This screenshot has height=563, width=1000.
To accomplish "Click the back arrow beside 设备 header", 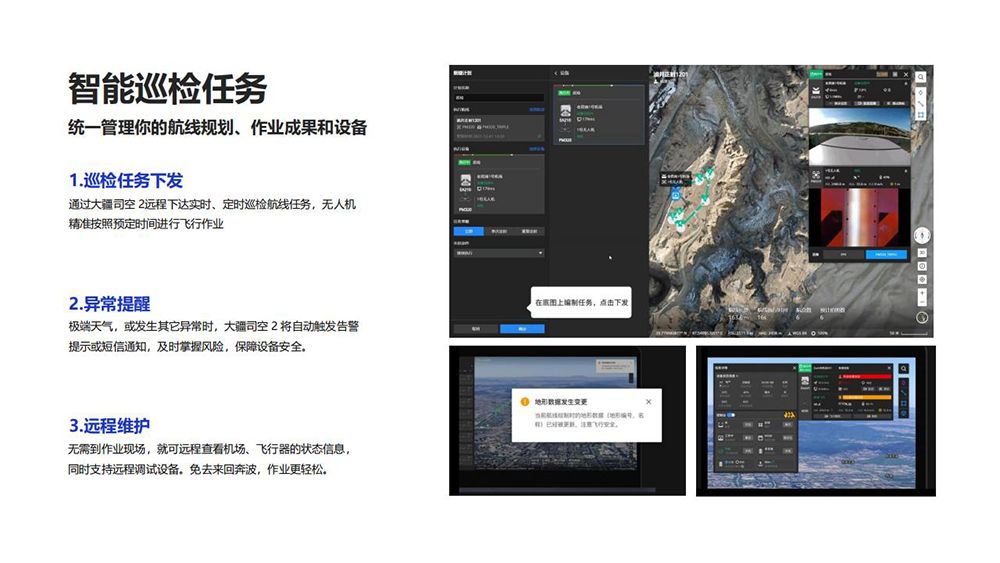I will tap(556, 73).
